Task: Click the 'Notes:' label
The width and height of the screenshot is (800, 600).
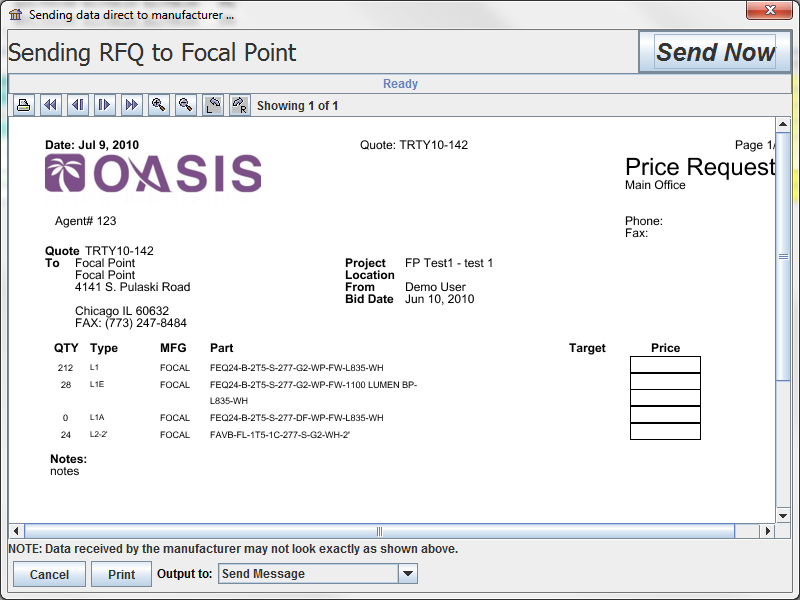Action: (68, 459)
